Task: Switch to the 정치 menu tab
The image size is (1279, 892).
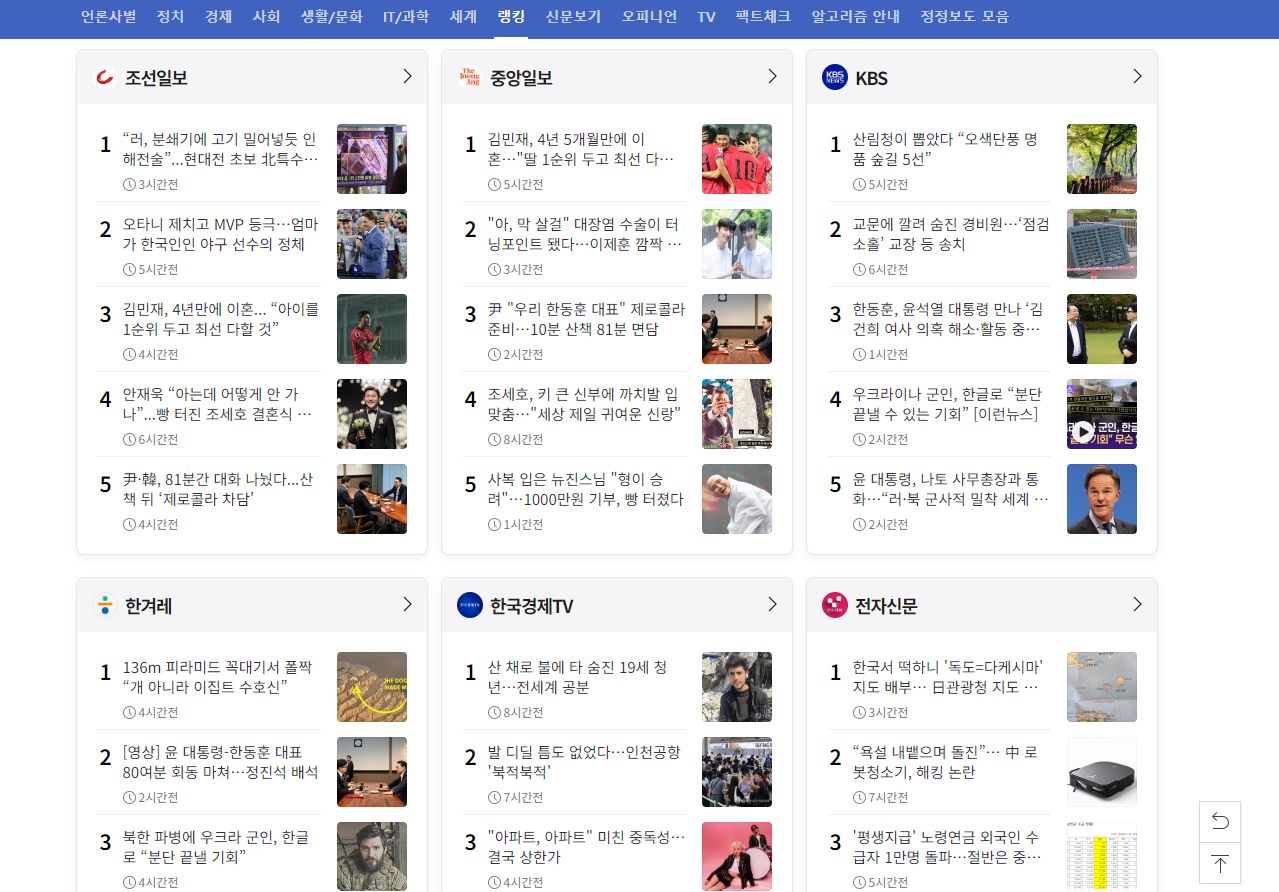Action: [x=170, y=17]
